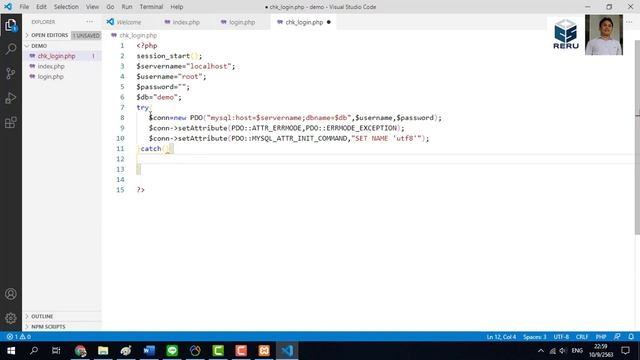Change CRLF end of line sequence
Image resolution: width=640 pixels, height=360 pixels.
click(582, 337)
